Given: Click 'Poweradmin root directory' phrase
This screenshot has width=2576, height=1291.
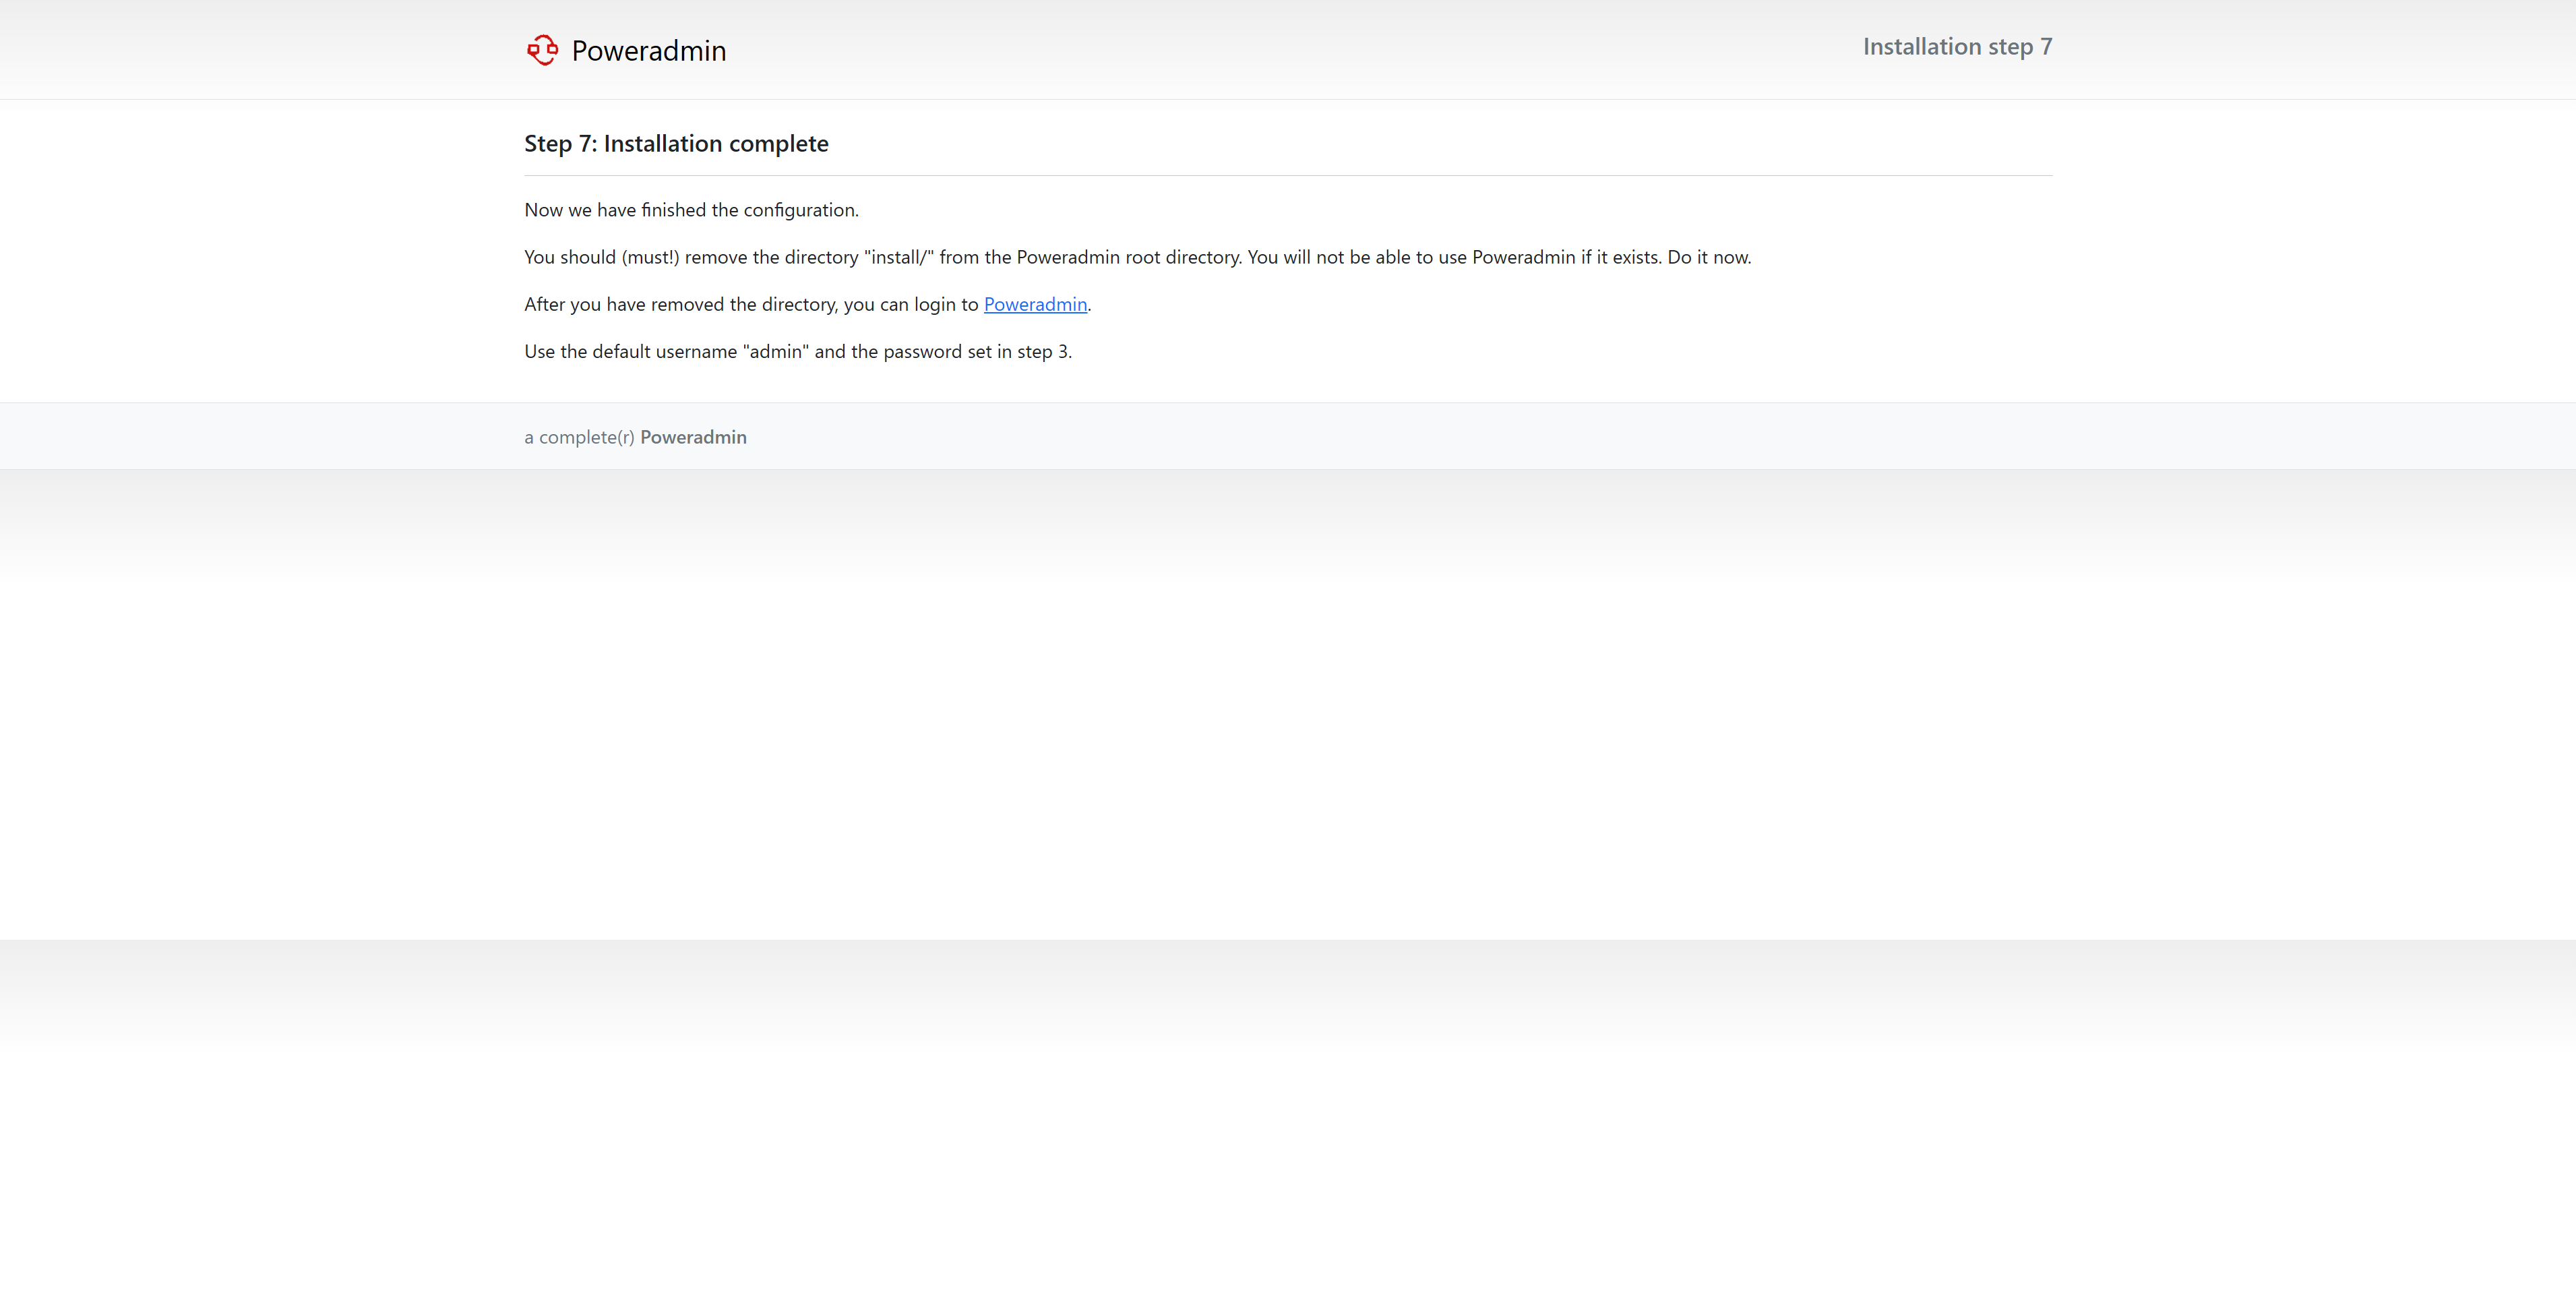Looking at the screenshot, I should click(x=1128, y=257).
